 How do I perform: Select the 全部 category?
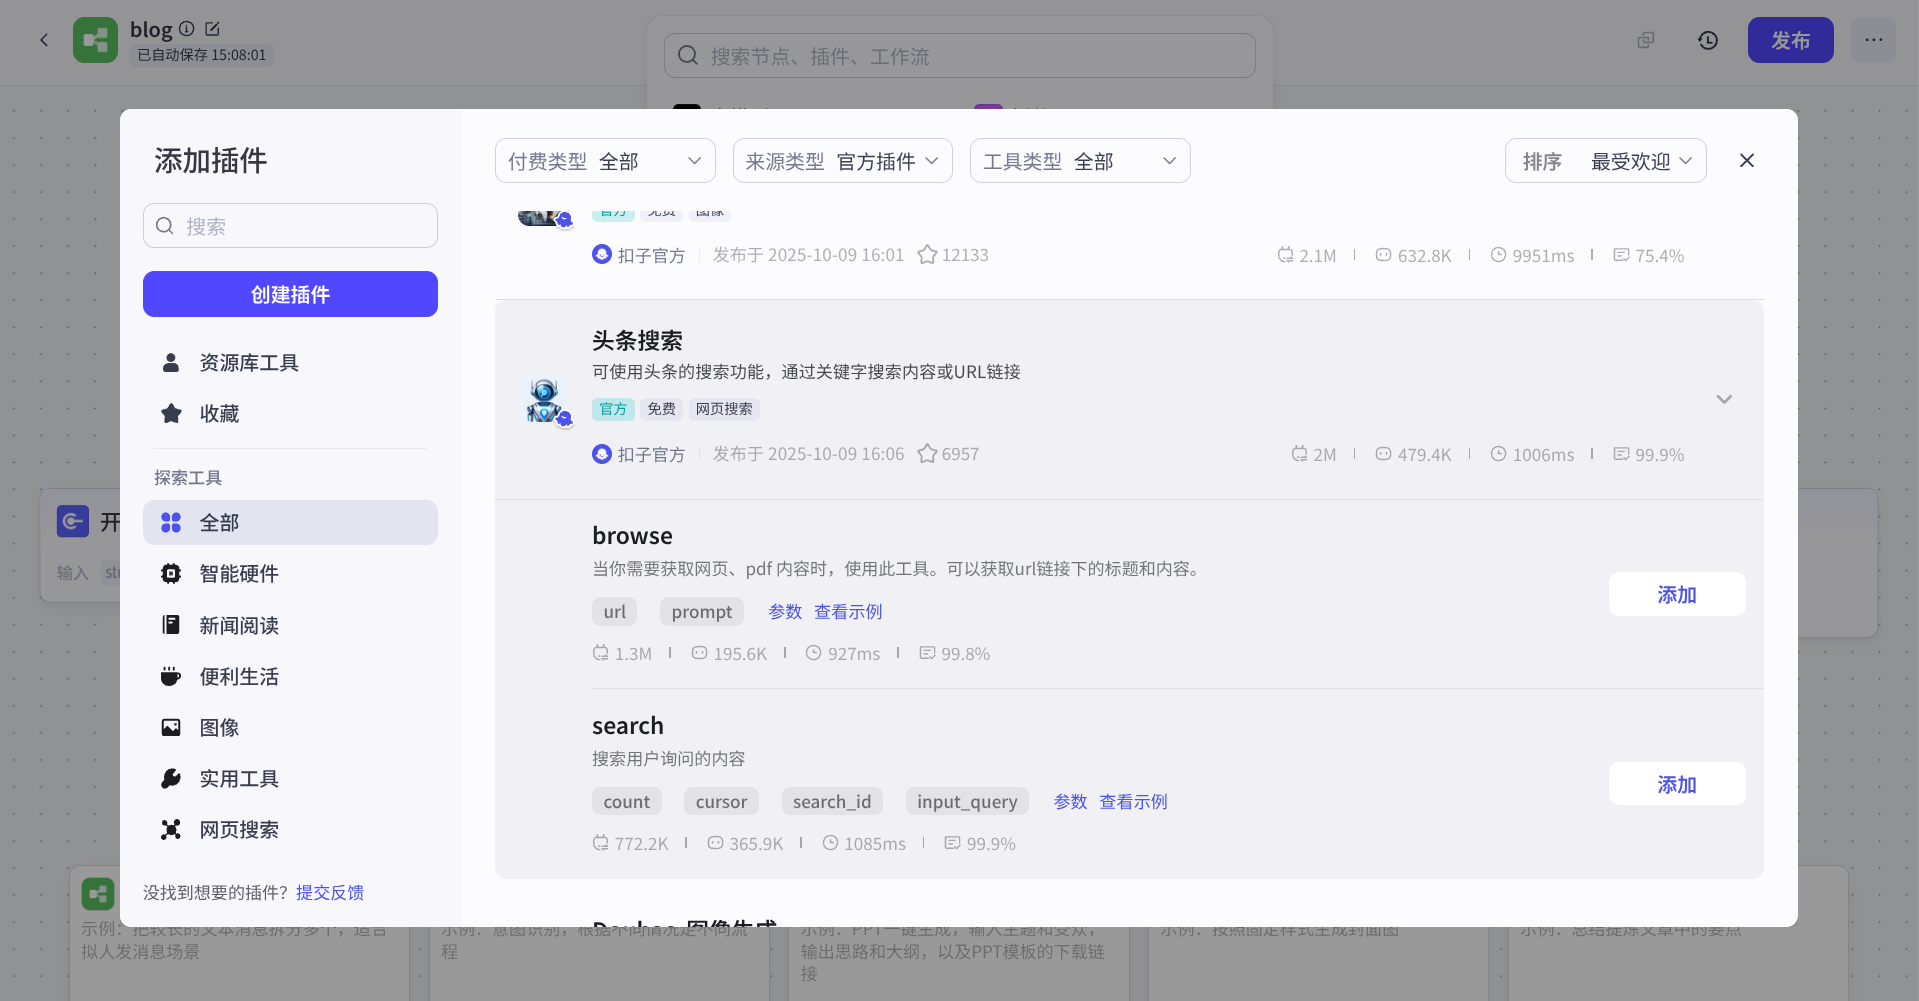click(x=290, y=523)
